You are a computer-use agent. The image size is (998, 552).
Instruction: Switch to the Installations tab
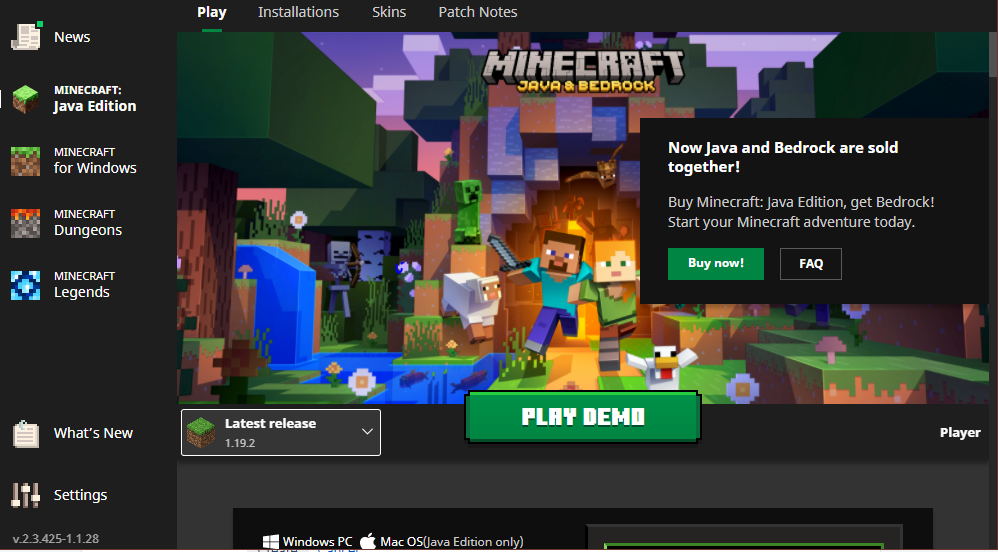(x=299, y=12)
